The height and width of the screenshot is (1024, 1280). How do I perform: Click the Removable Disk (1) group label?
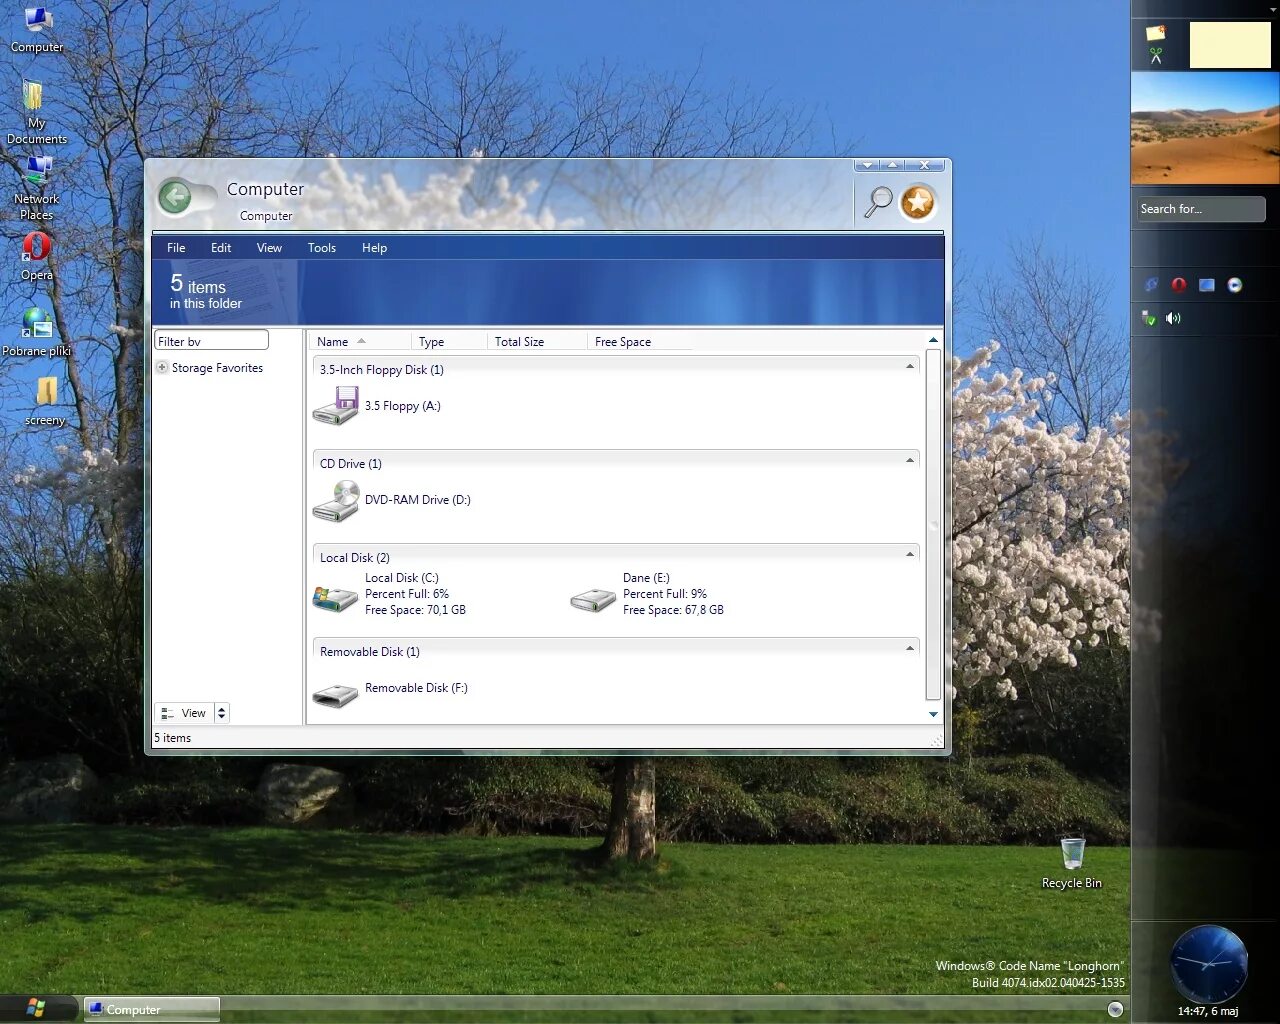coord(370,652)
